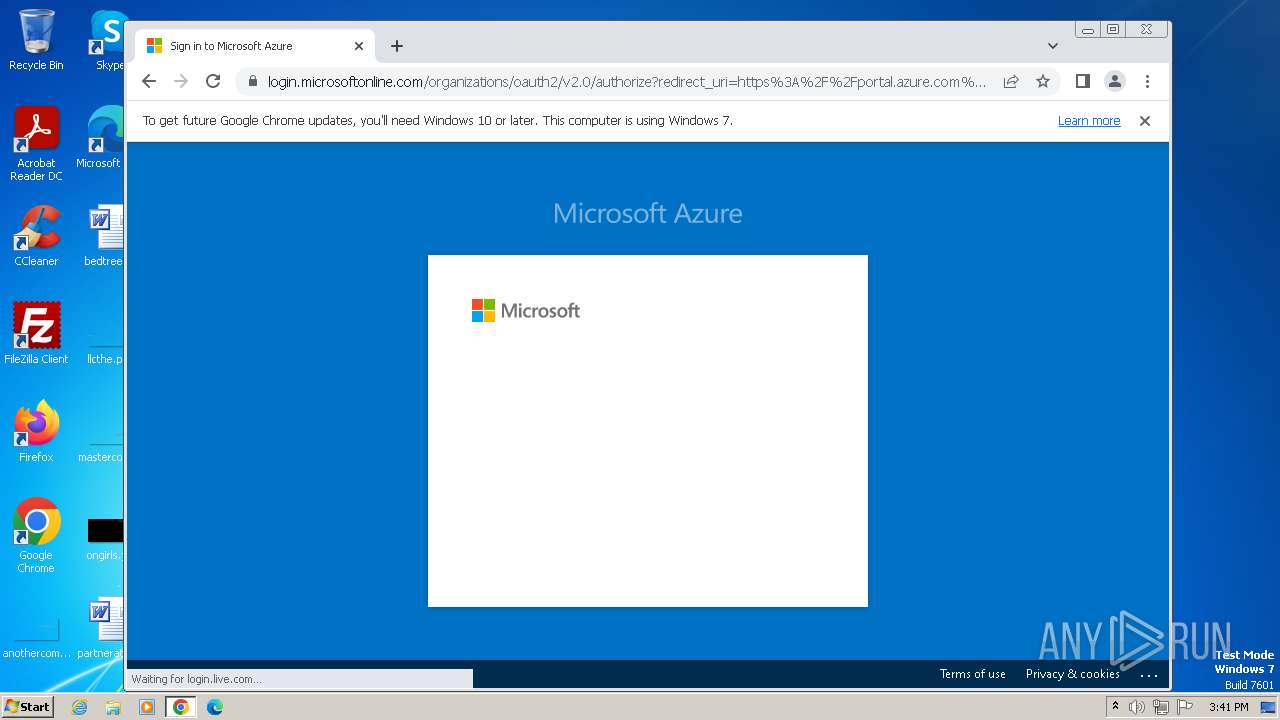
Task: Open Windows Media Player from taskbar
Action: [x=147, y=707]
